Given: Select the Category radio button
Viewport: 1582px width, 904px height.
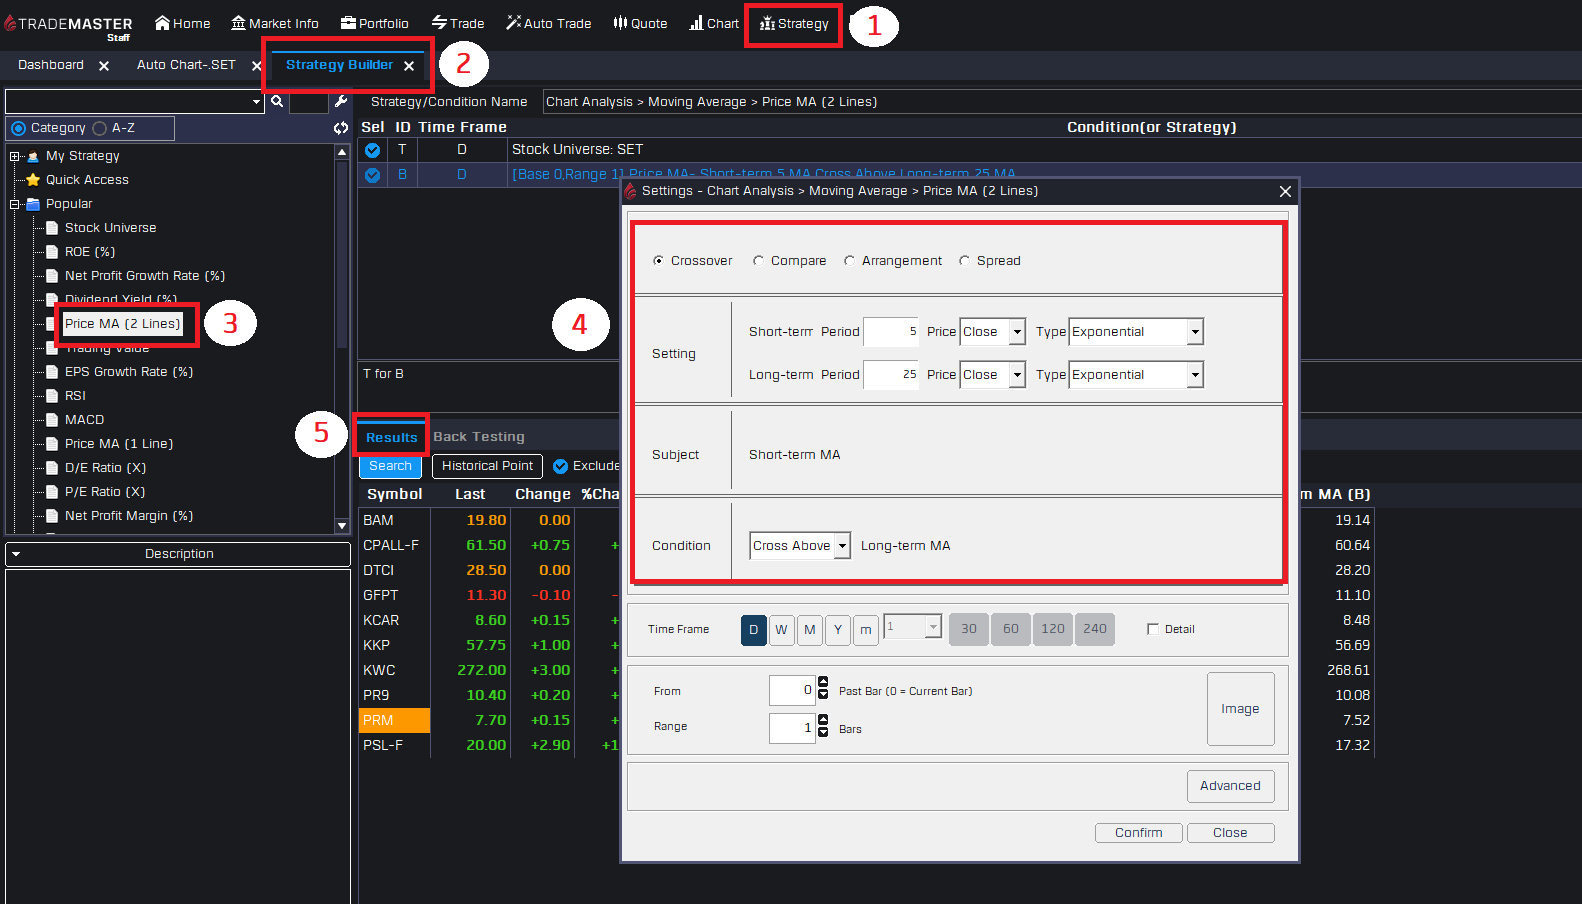Looking at the screenshot, I should click(x=18, y=128).
